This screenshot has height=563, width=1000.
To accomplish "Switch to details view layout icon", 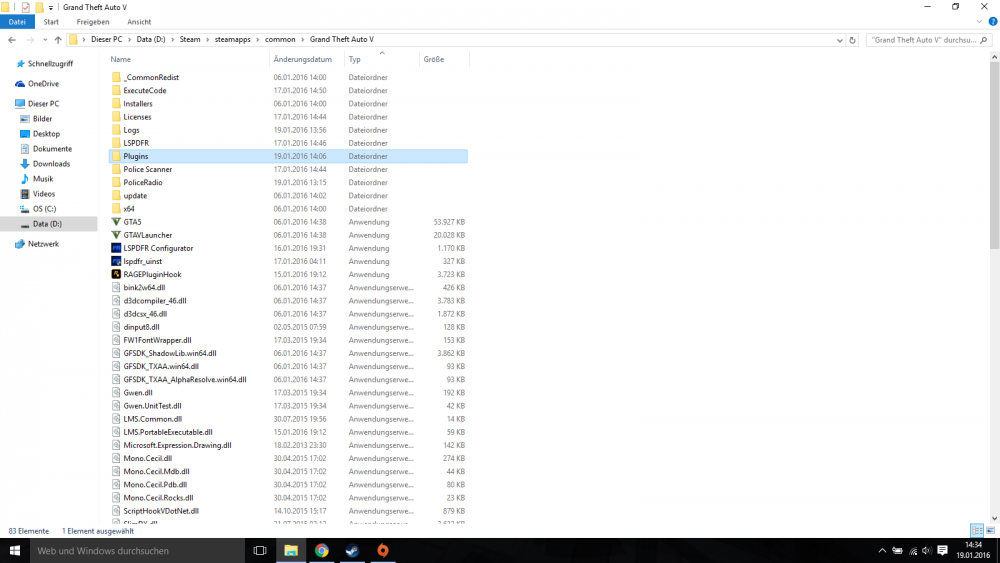I will tap(976, 530).
